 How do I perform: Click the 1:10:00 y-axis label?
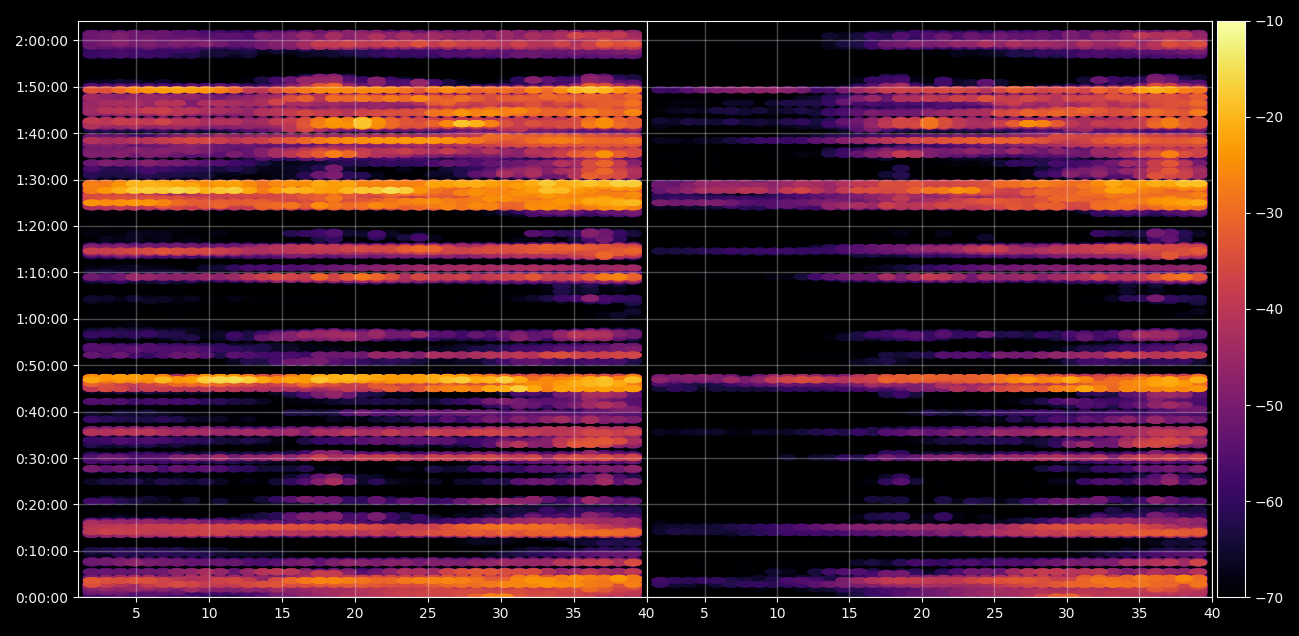42,273
